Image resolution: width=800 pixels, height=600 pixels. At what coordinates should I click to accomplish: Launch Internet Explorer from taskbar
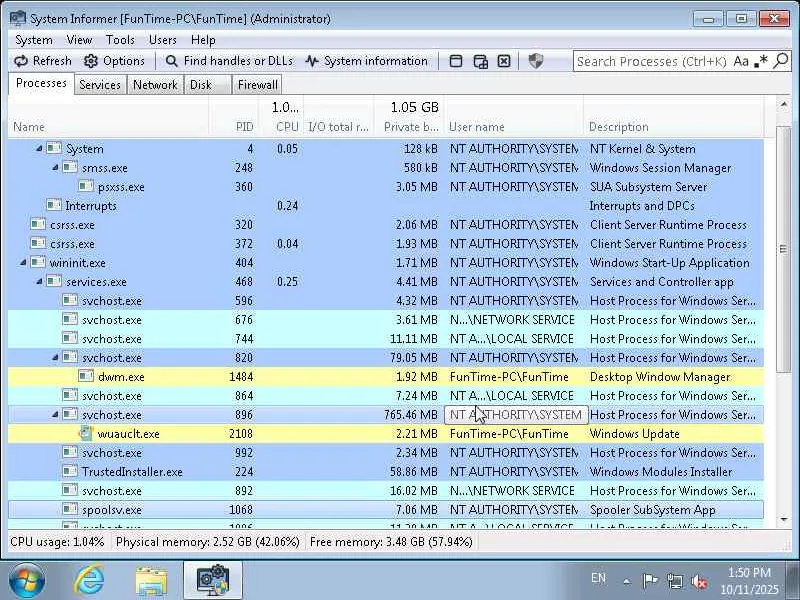click(x=89, y=581)
